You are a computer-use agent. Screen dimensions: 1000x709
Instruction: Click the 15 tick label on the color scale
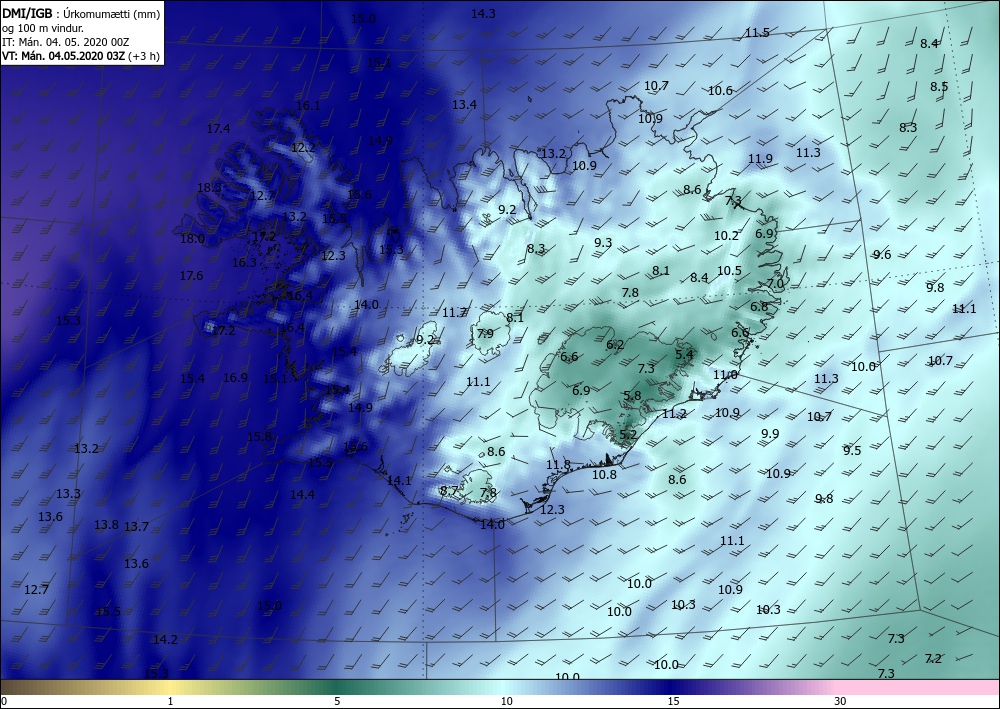[x=673, y=701]
